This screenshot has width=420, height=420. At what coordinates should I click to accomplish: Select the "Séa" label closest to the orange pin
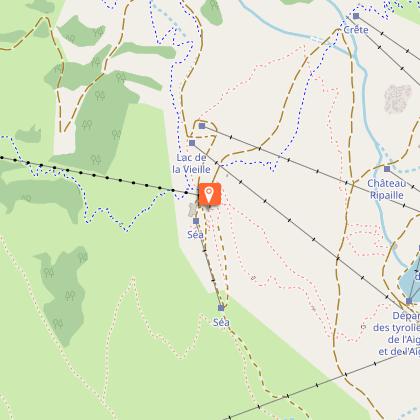click(x=195, y=235)
